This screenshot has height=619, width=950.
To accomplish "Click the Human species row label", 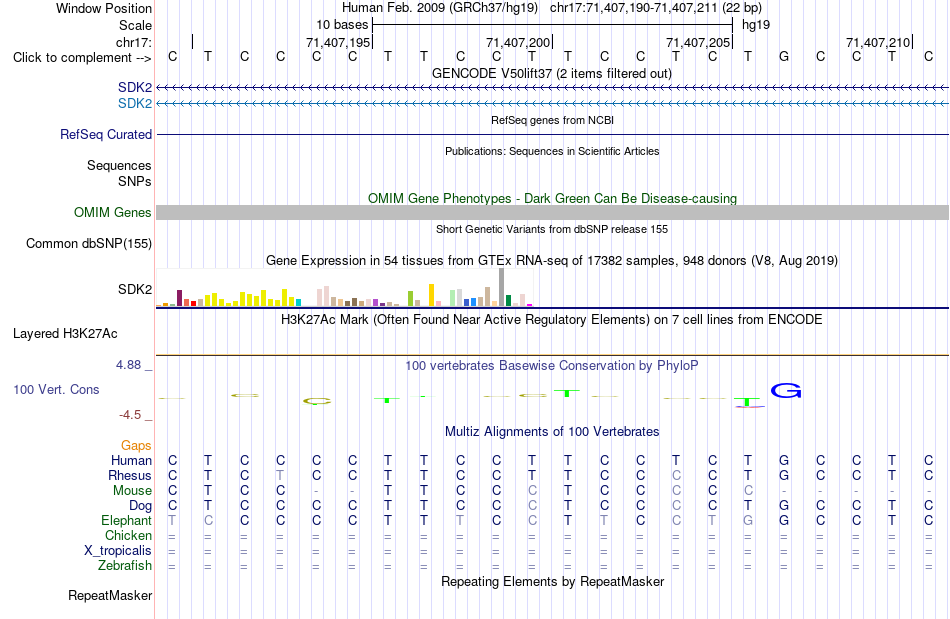I will pyautogui.click(x=131, y=461).
